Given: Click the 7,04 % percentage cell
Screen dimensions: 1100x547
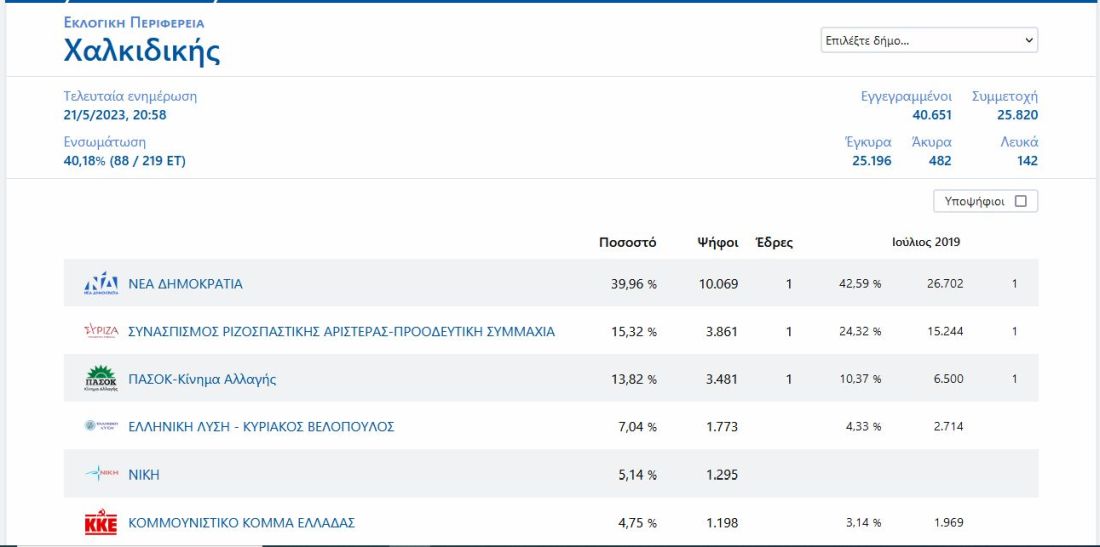Looking at the screenshot, I should [638, 426].
